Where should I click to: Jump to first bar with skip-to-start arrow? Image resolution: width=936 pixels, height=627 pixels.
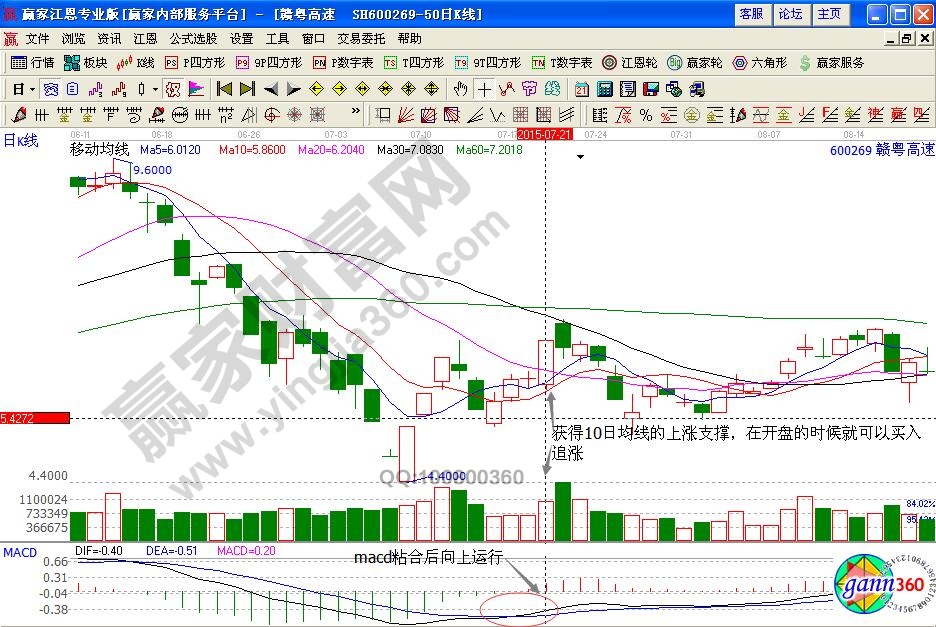coord(224,88)
